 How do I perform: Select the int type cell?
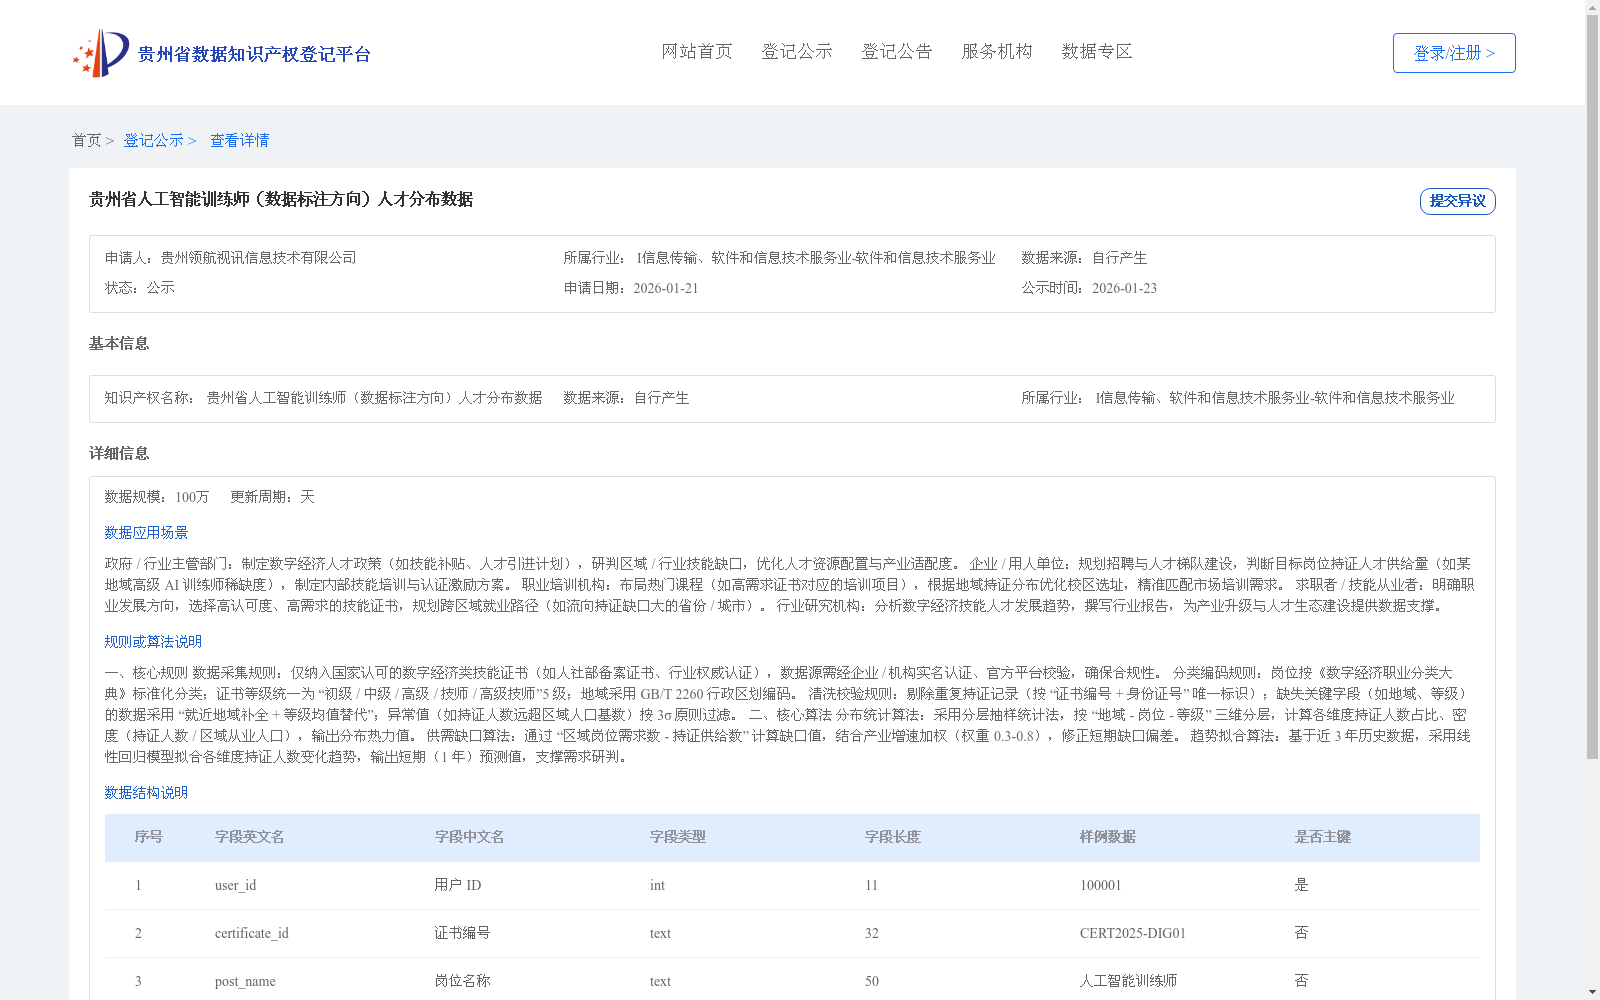(657, 885)
